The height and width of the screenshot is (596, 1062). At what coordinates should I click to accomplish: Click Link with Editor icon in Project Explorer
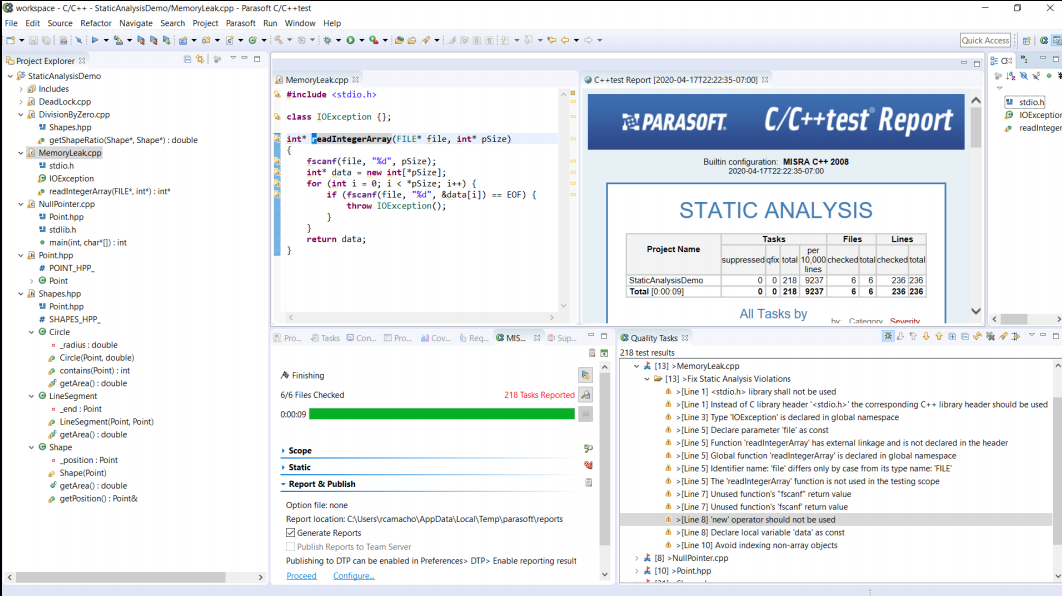[200, 60]
